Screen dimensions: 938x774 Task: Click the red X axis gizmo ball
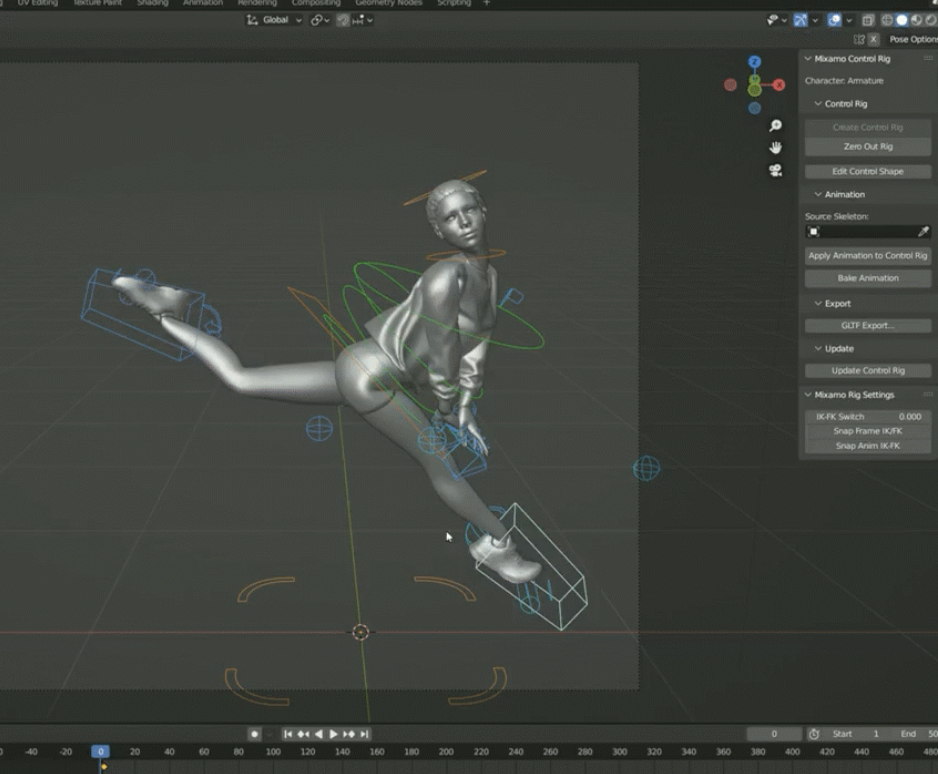point(779,85)
